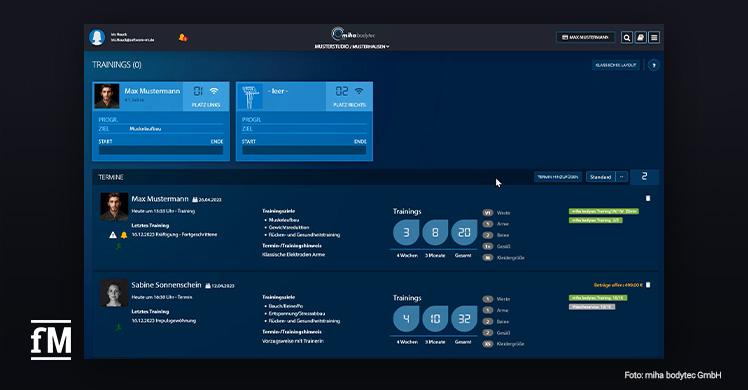Click the green figure icon under Max Mustermann
Viewport: 748px width, 390px height.
tap(118, 246)
